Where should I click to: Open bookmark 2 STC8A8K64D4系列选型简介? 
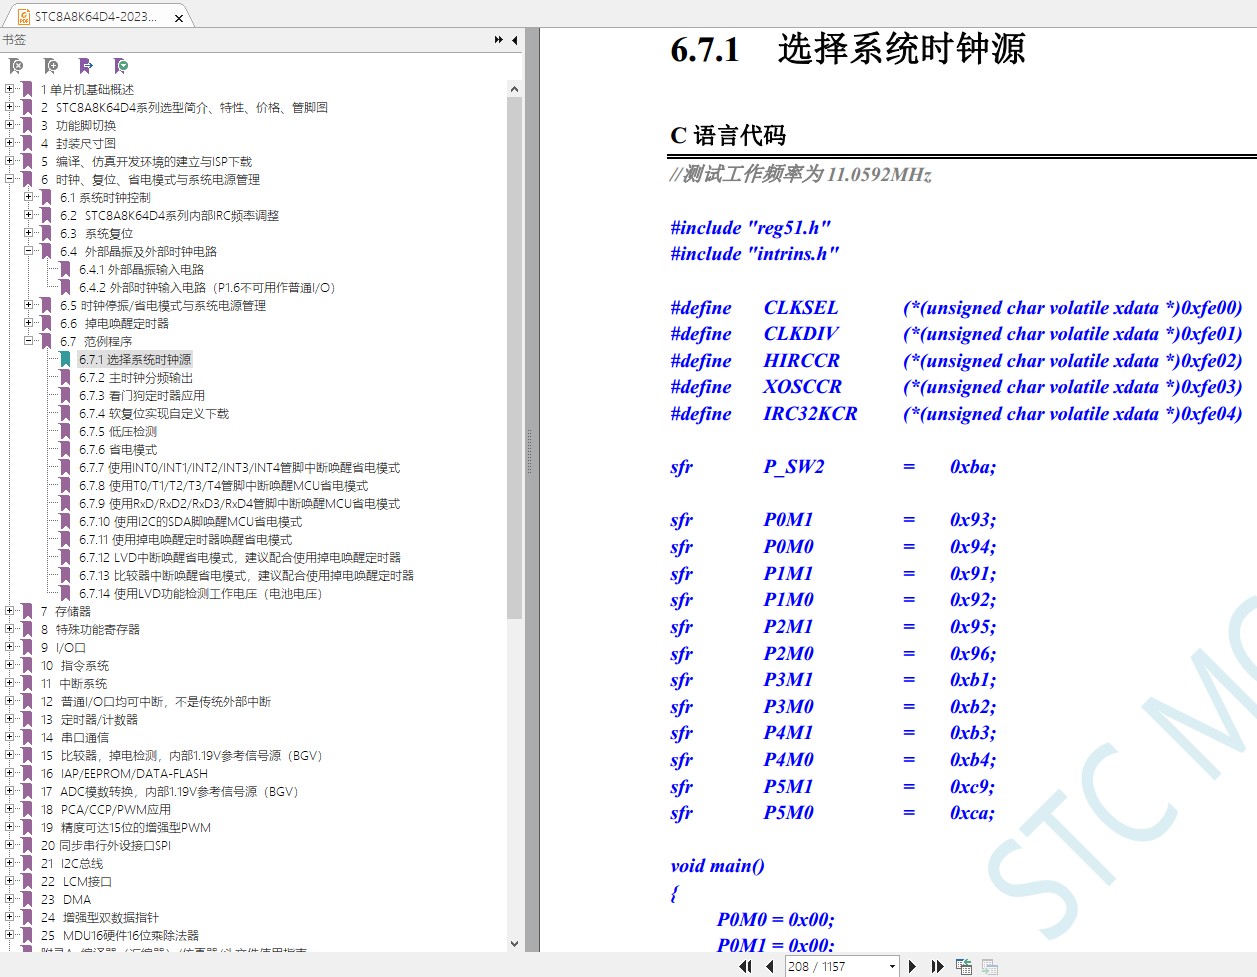(184, 108)
